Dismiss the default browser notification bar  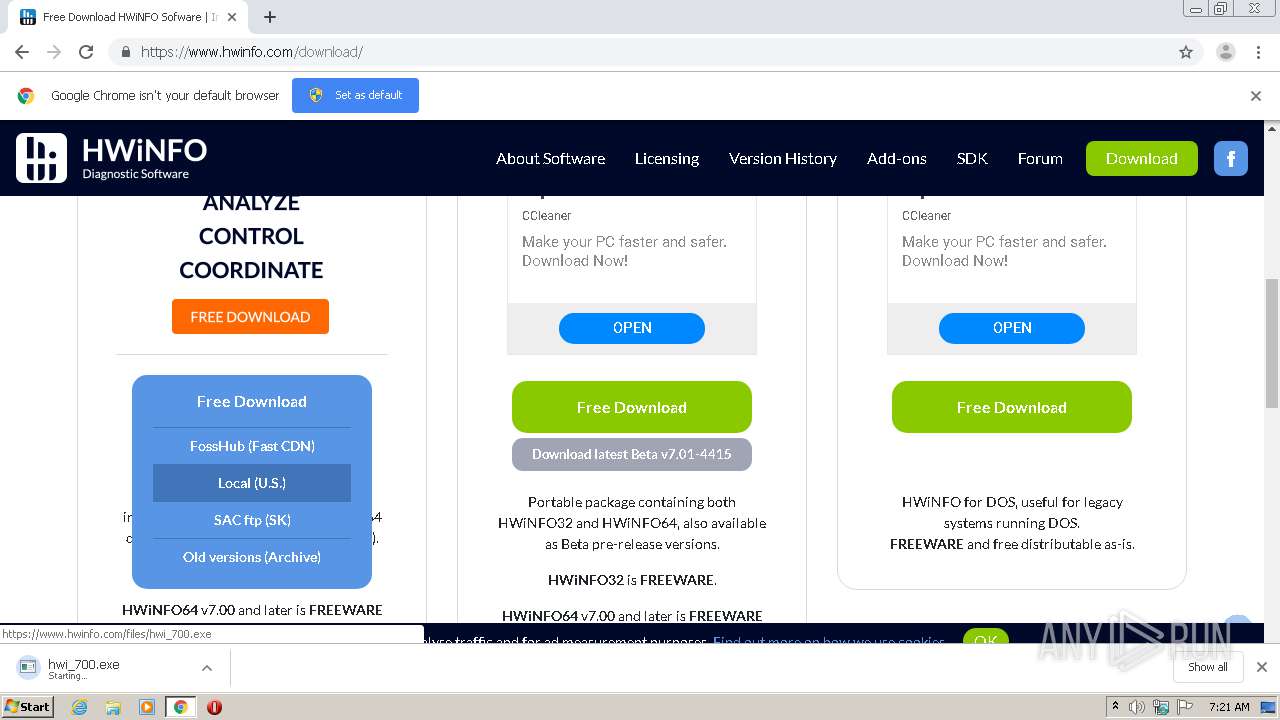[x=1256, y=96]
